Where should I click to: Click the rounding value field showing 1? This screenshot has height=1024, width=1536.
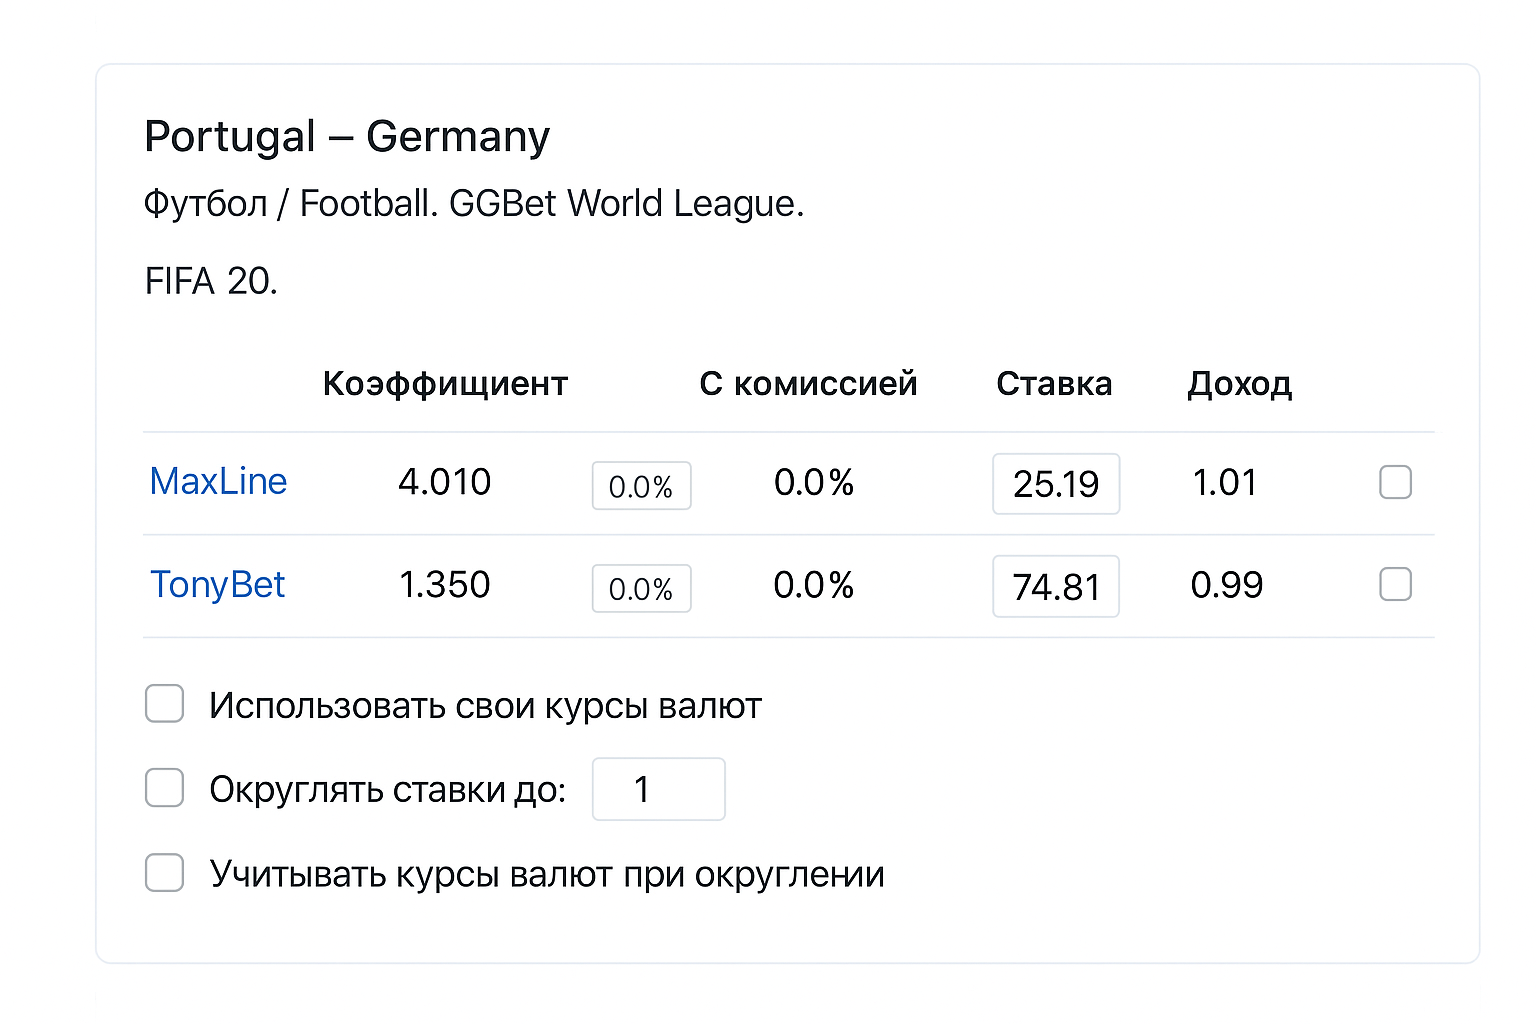point(658,789)
